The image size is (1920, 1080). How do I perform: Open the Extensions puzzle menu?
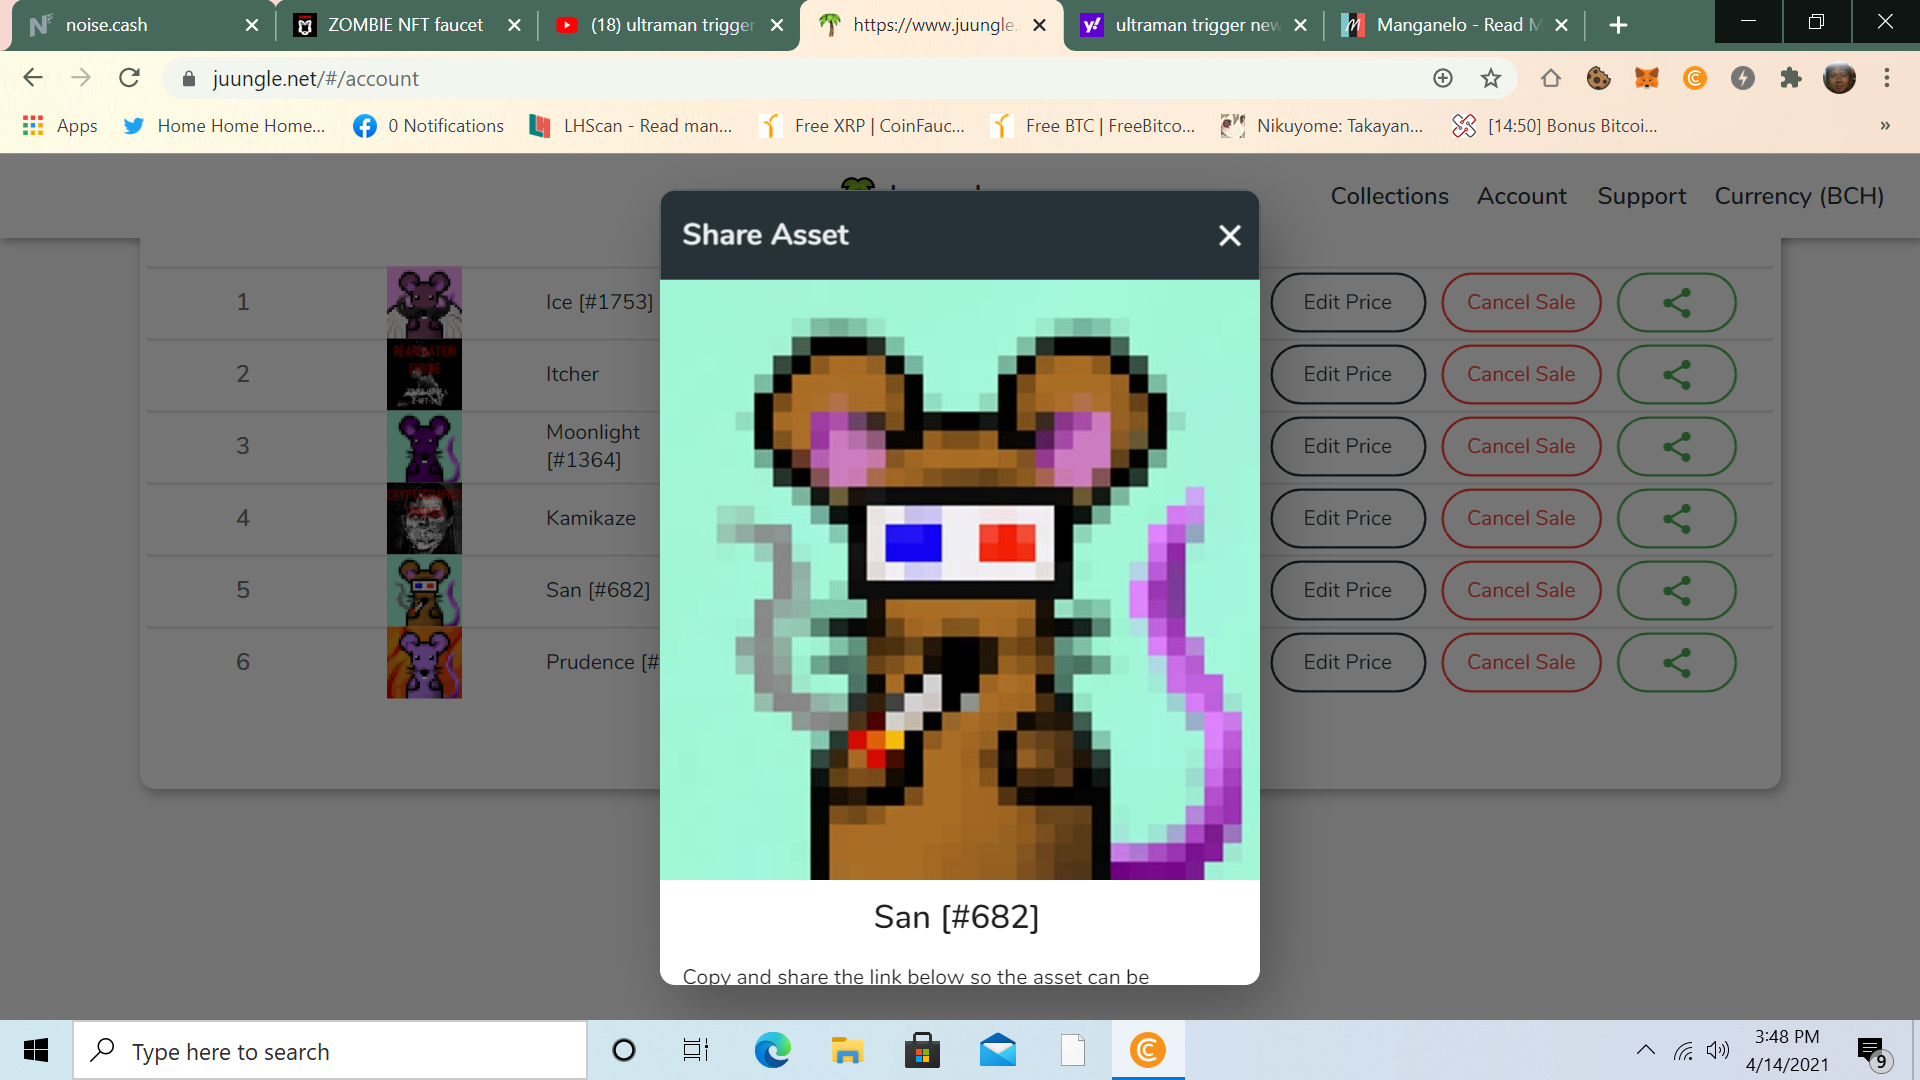click(x=1791, y=78)
